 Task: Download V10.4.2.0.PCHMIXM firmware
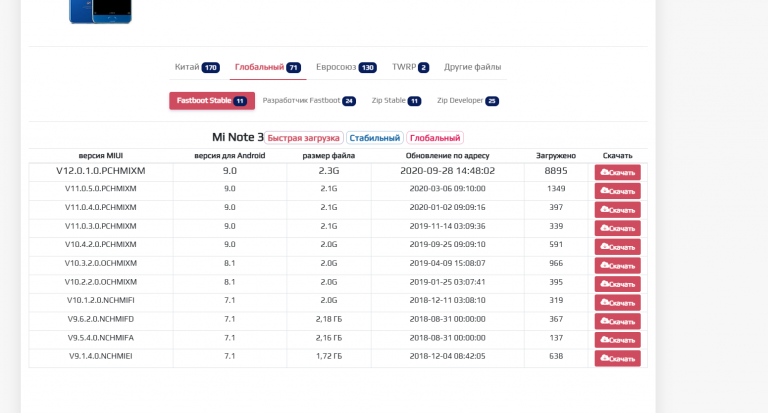coord(618,247)
